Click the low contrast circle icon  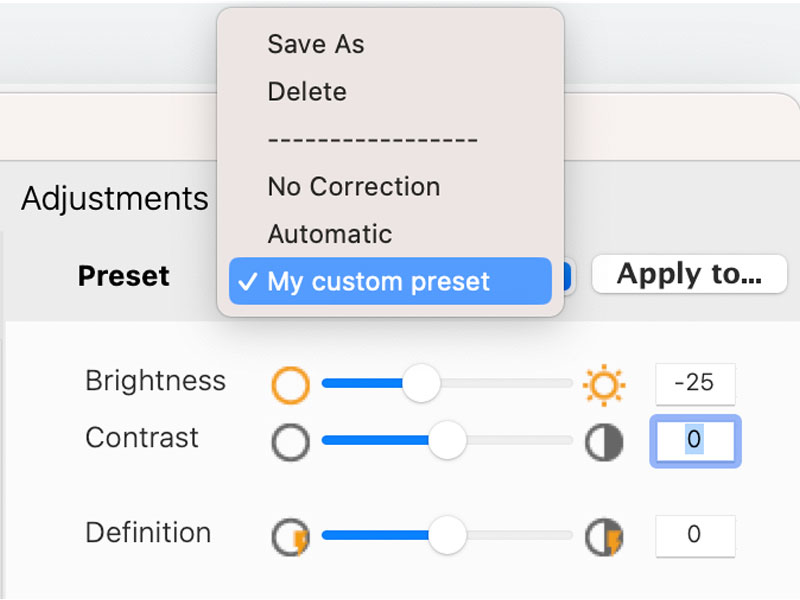coord(290,441)
